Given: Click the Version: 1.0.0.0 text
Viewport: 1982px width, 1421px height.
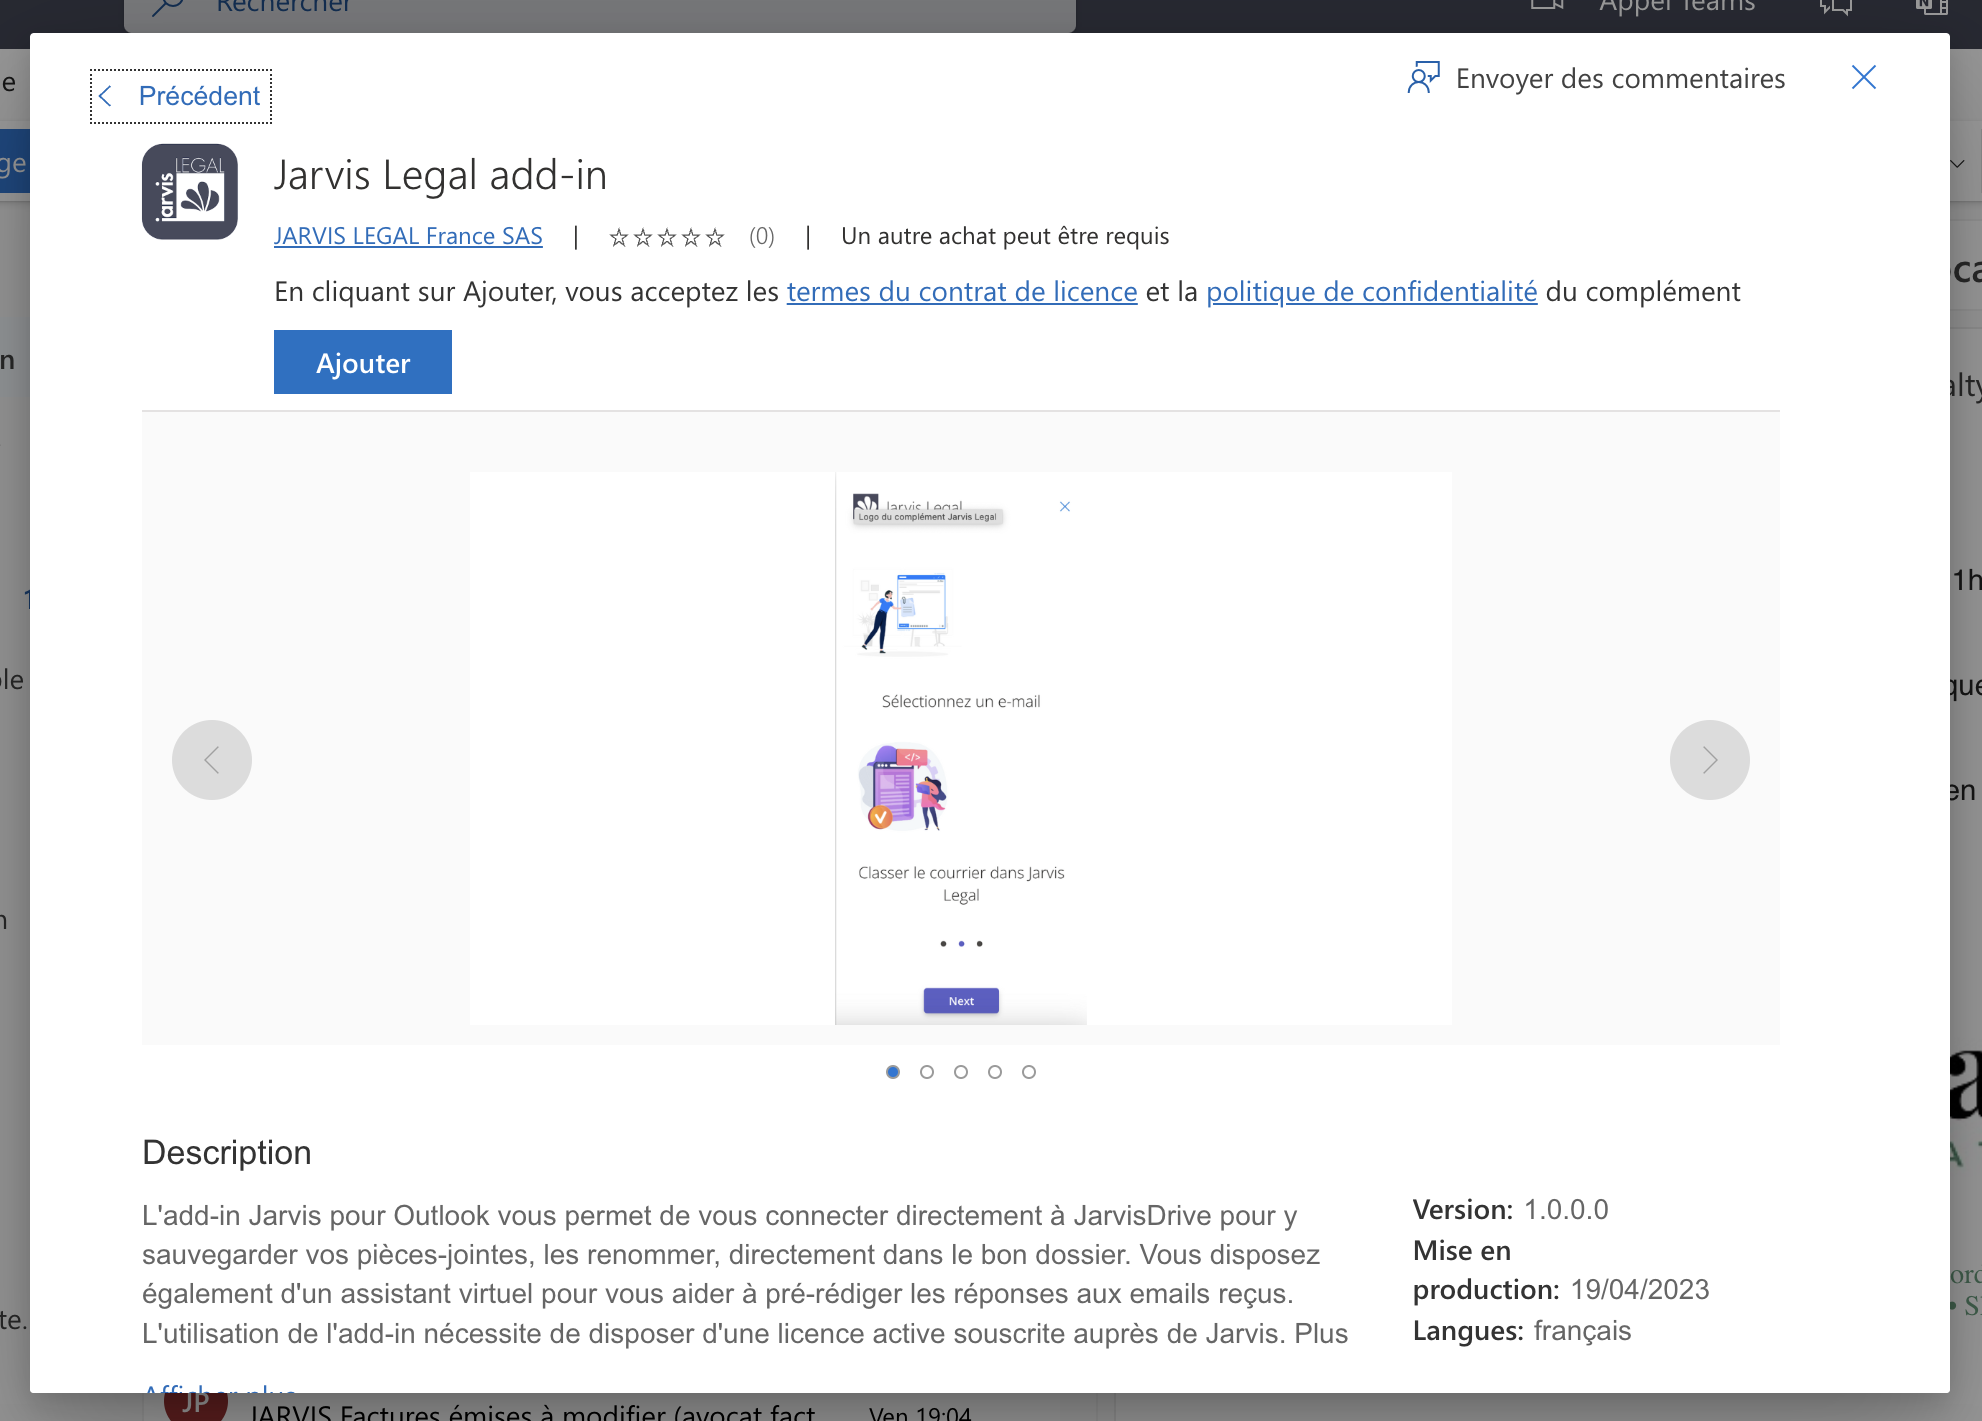Looking at the screenshot, I should click(x=1510, y=1210).
